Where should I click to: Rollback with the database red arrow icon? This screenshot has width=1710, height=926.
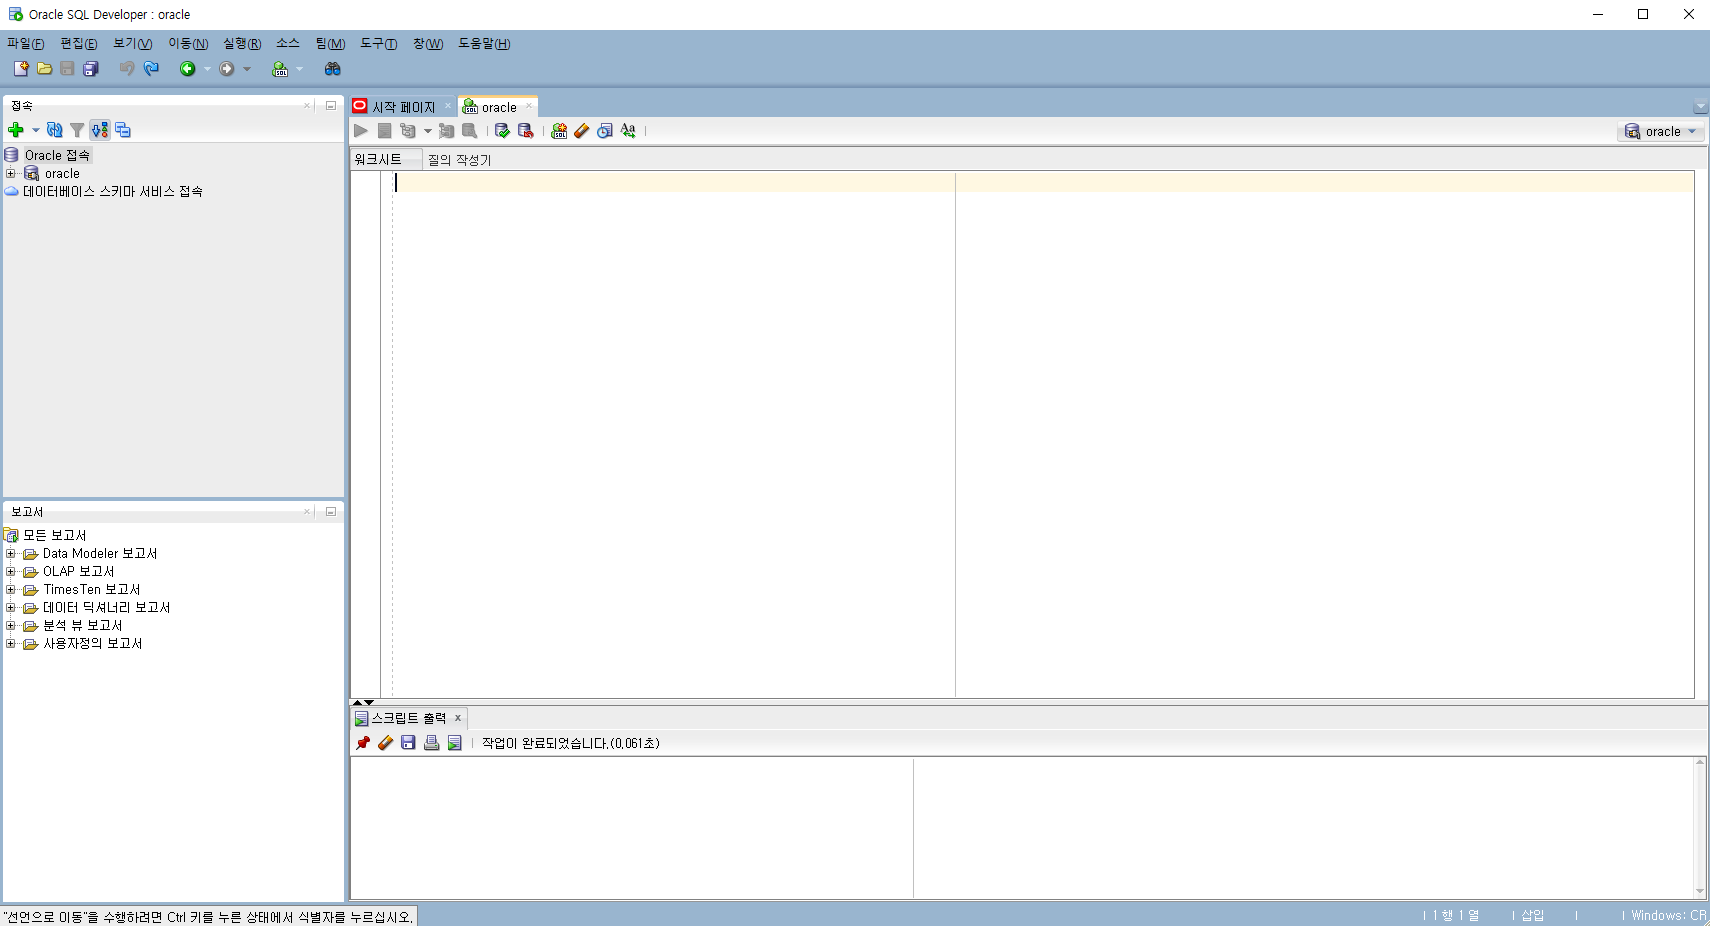(525, 131)
